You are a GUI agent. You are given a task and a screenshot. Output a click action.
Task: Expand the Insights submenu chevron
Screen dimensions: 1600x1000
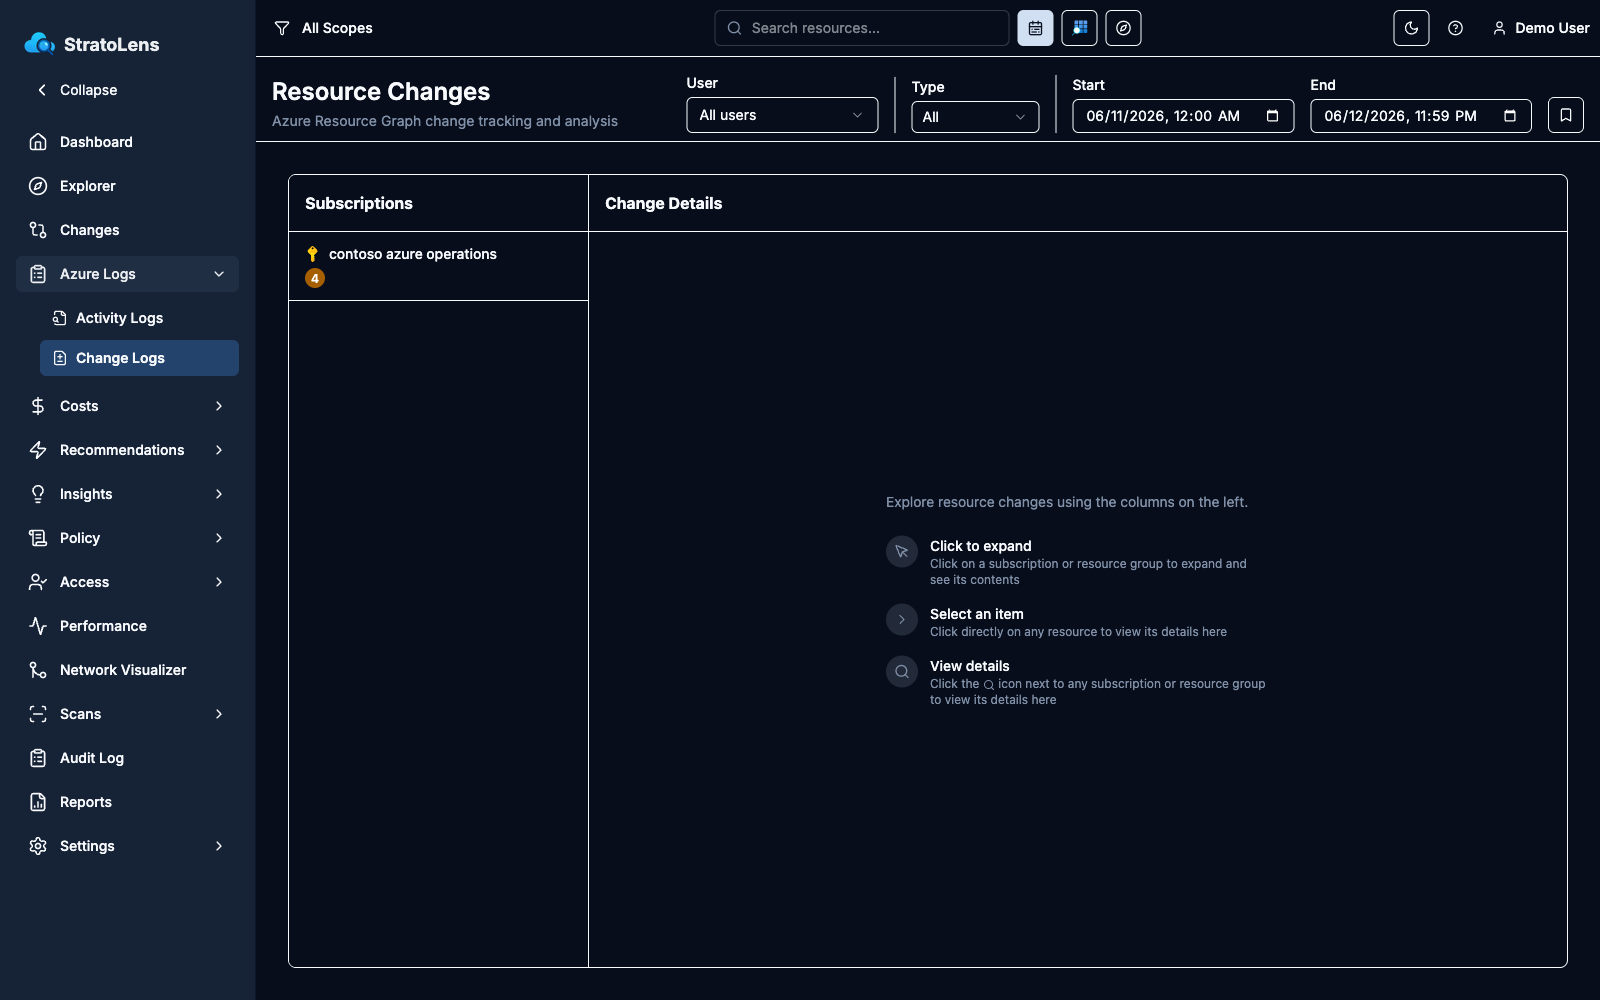(219, 494)
